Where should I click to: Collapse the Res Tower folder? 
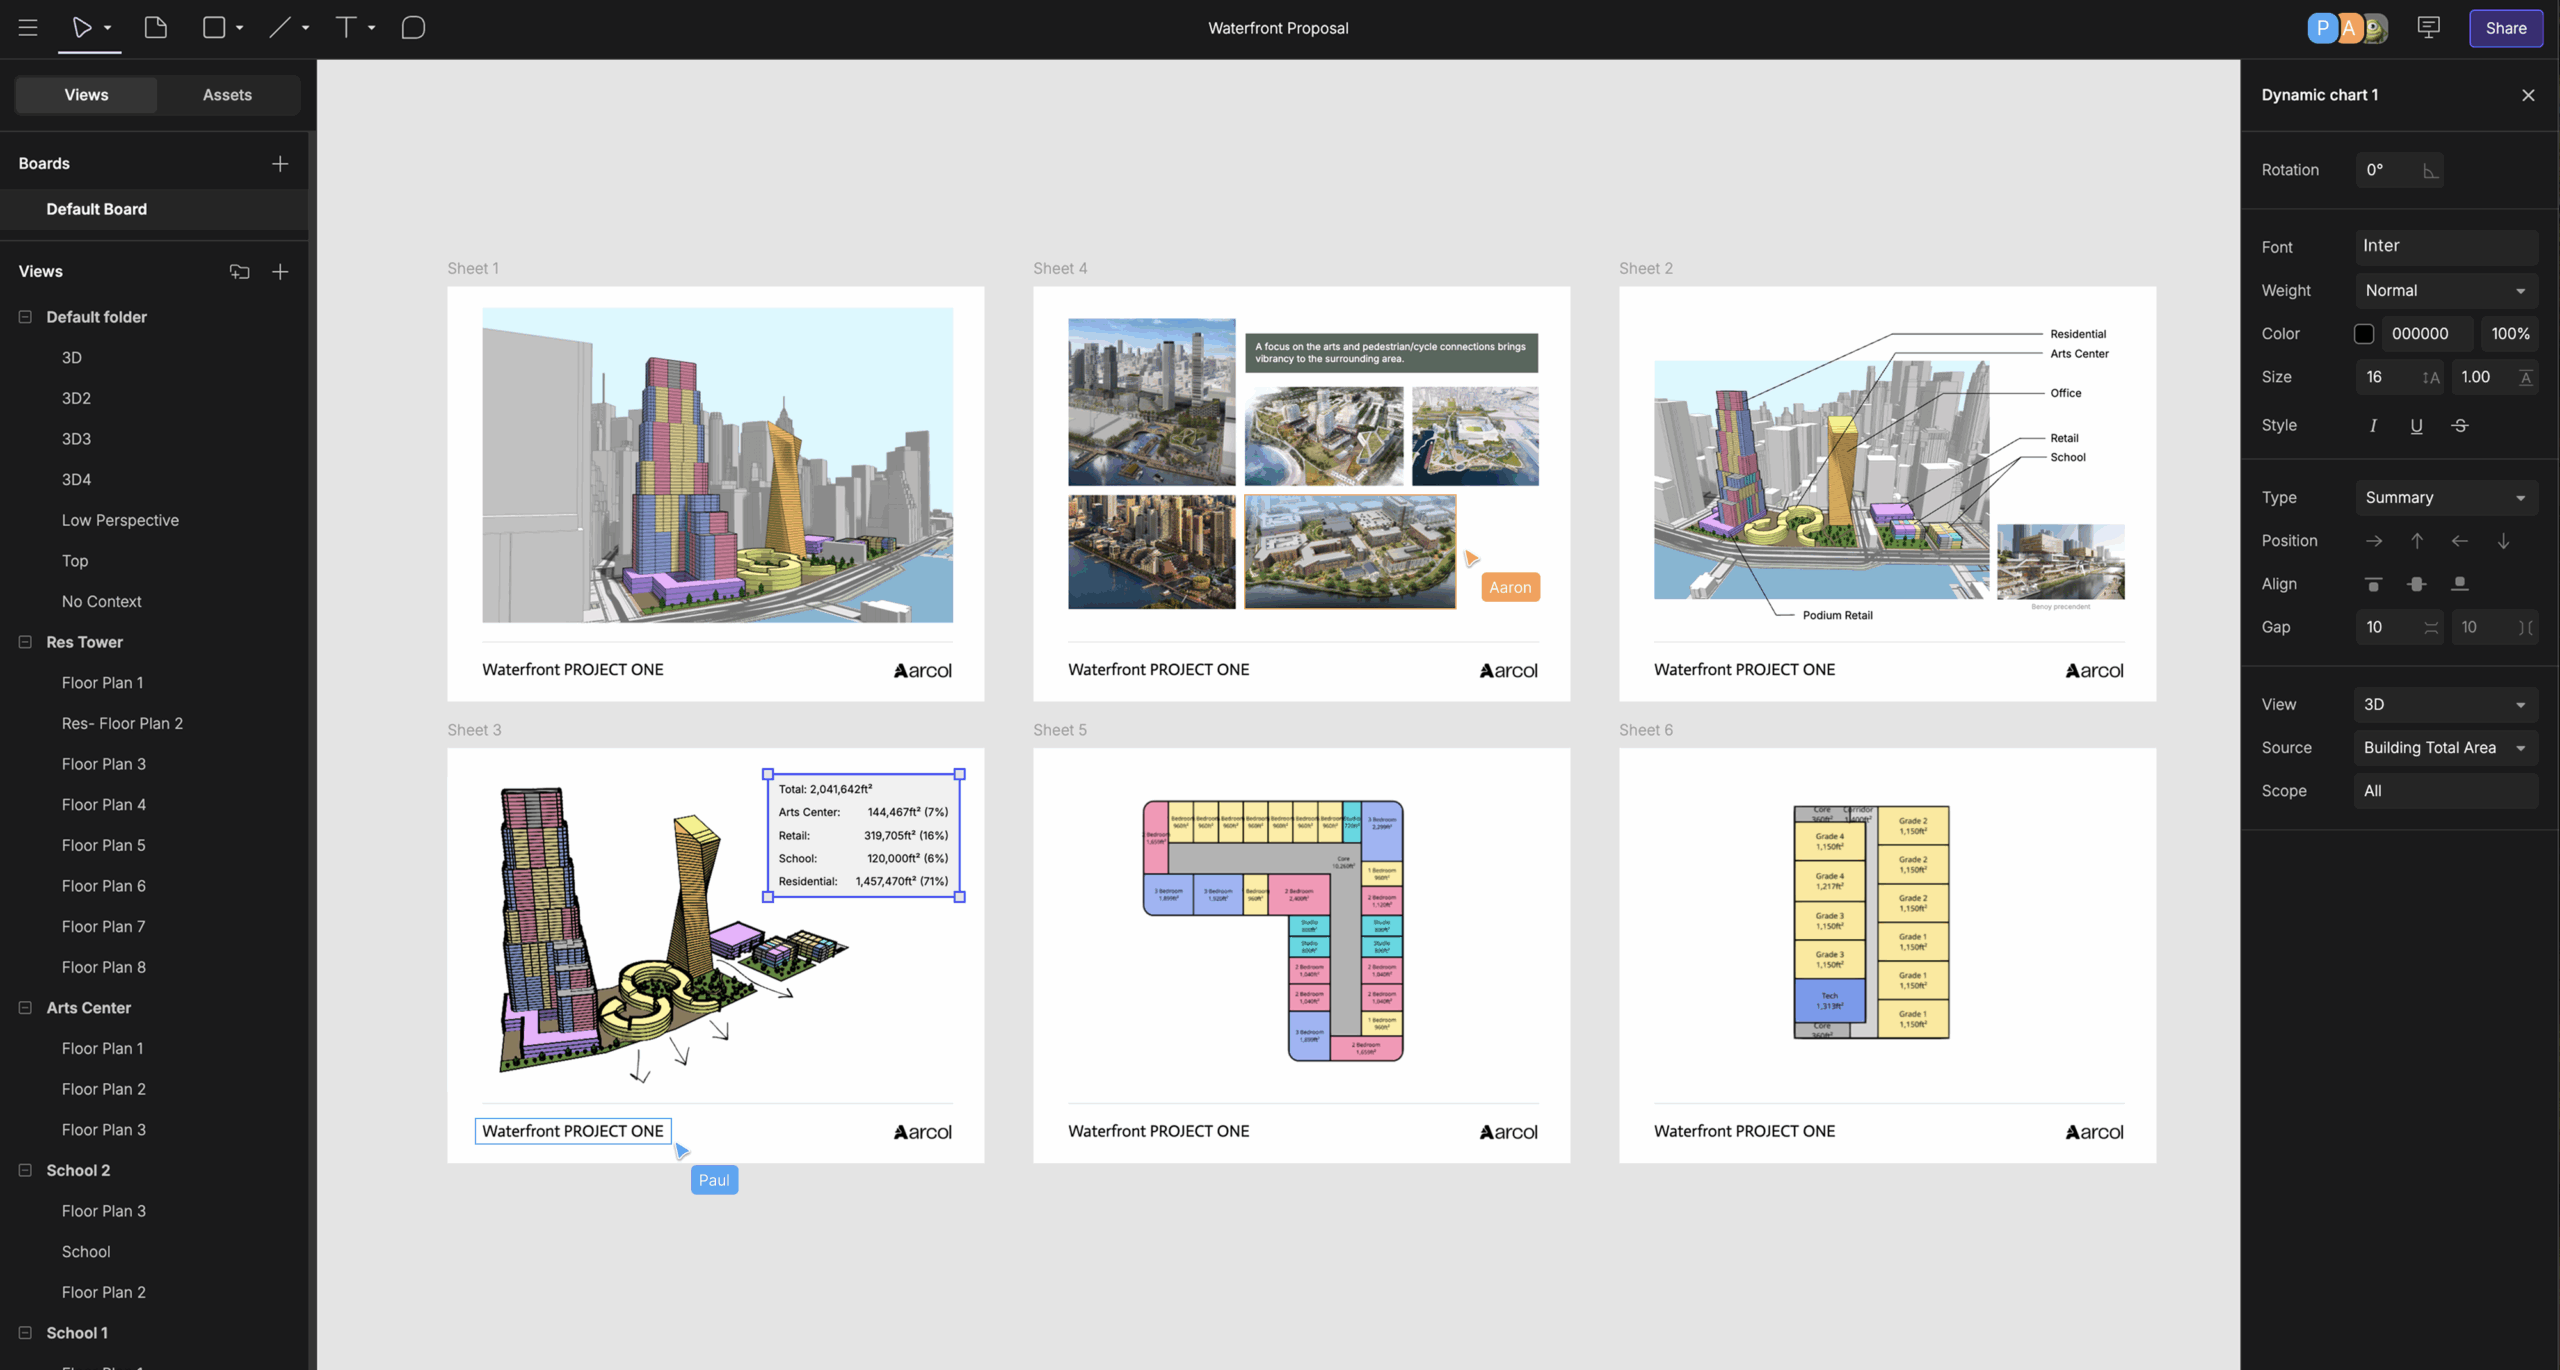coord(25,642)
